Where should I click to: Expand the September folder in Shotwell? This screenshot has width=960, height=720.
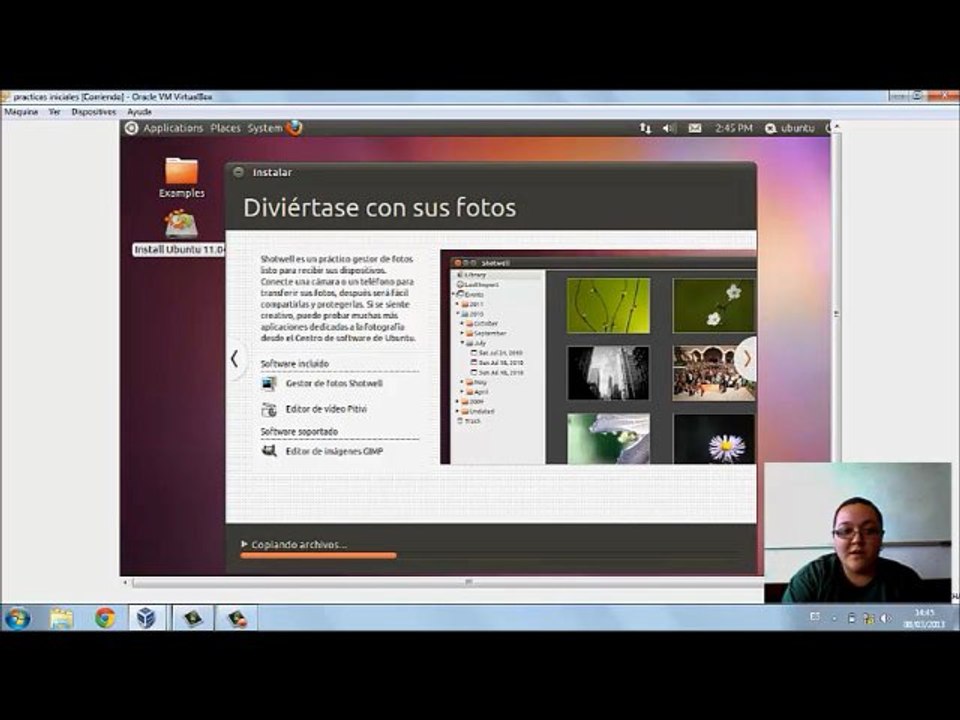click(x=462, y=333)
